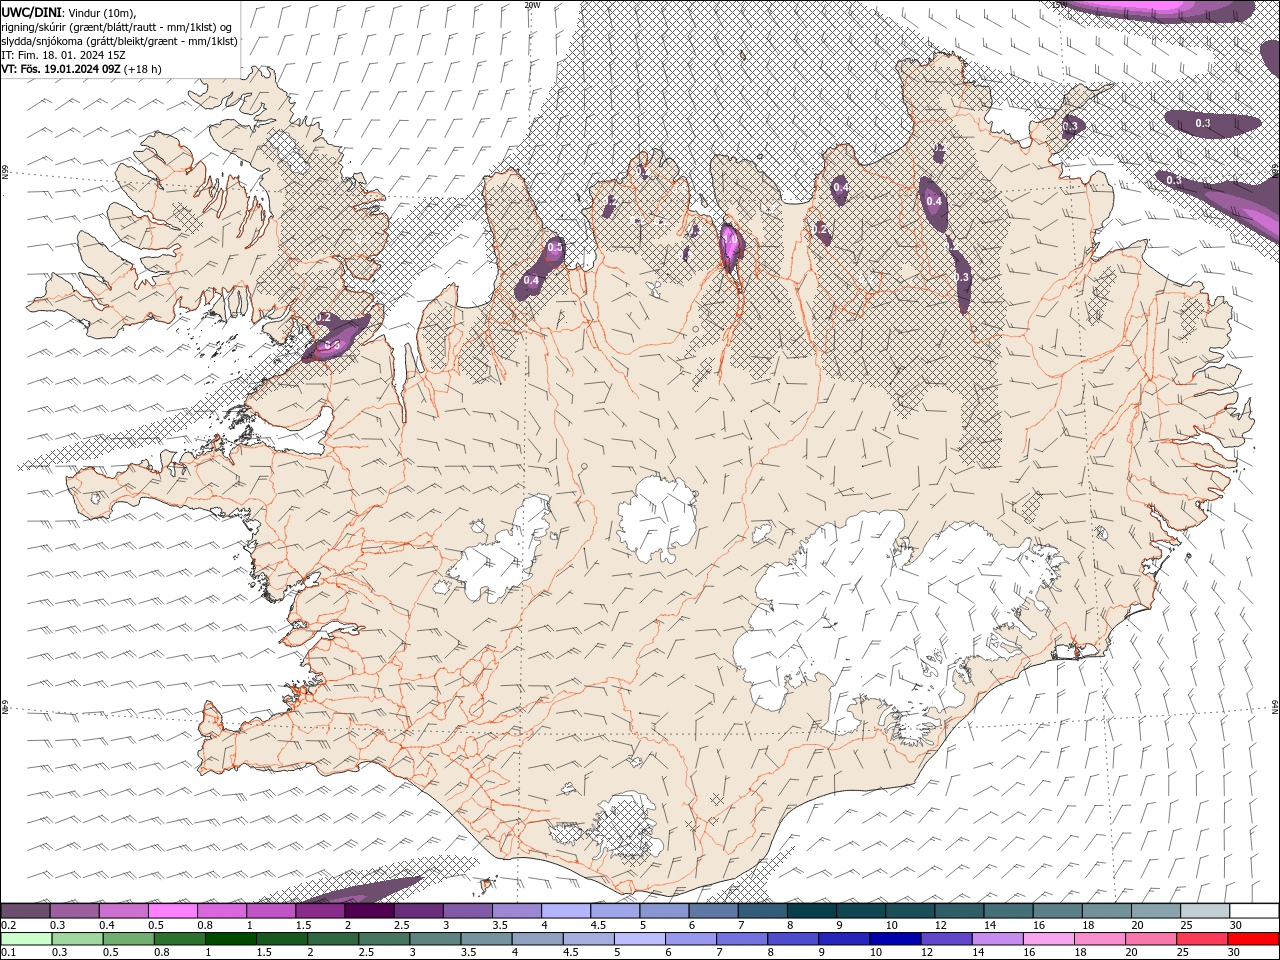Screen dimensions: 1280x960
Task: Pick the light pink 16 swatch in green scale
Action: 1049,939
